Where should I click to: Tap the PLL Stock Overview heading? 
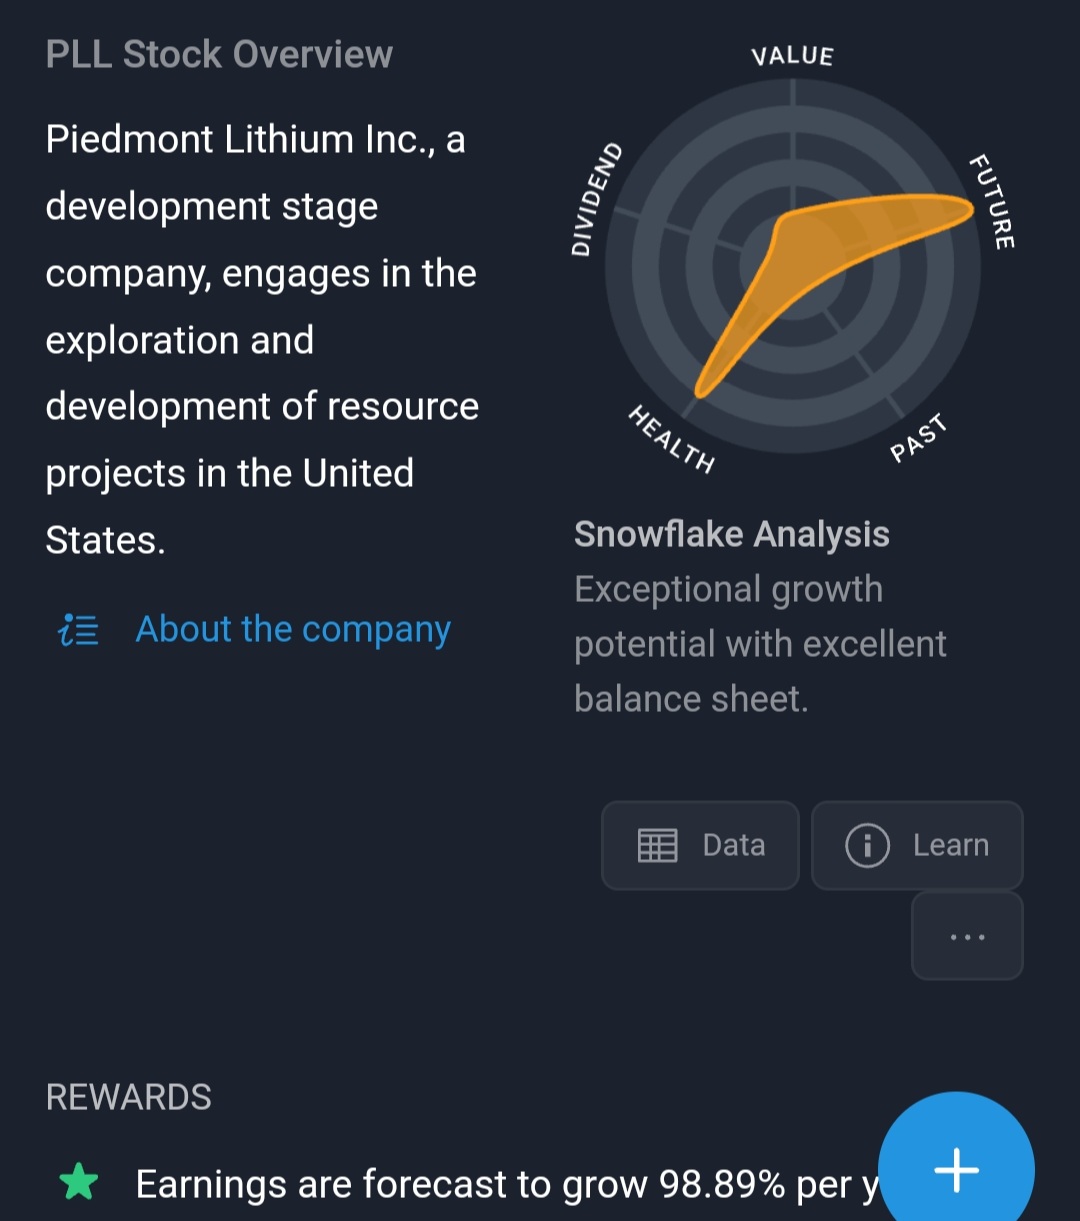[219, 54]
